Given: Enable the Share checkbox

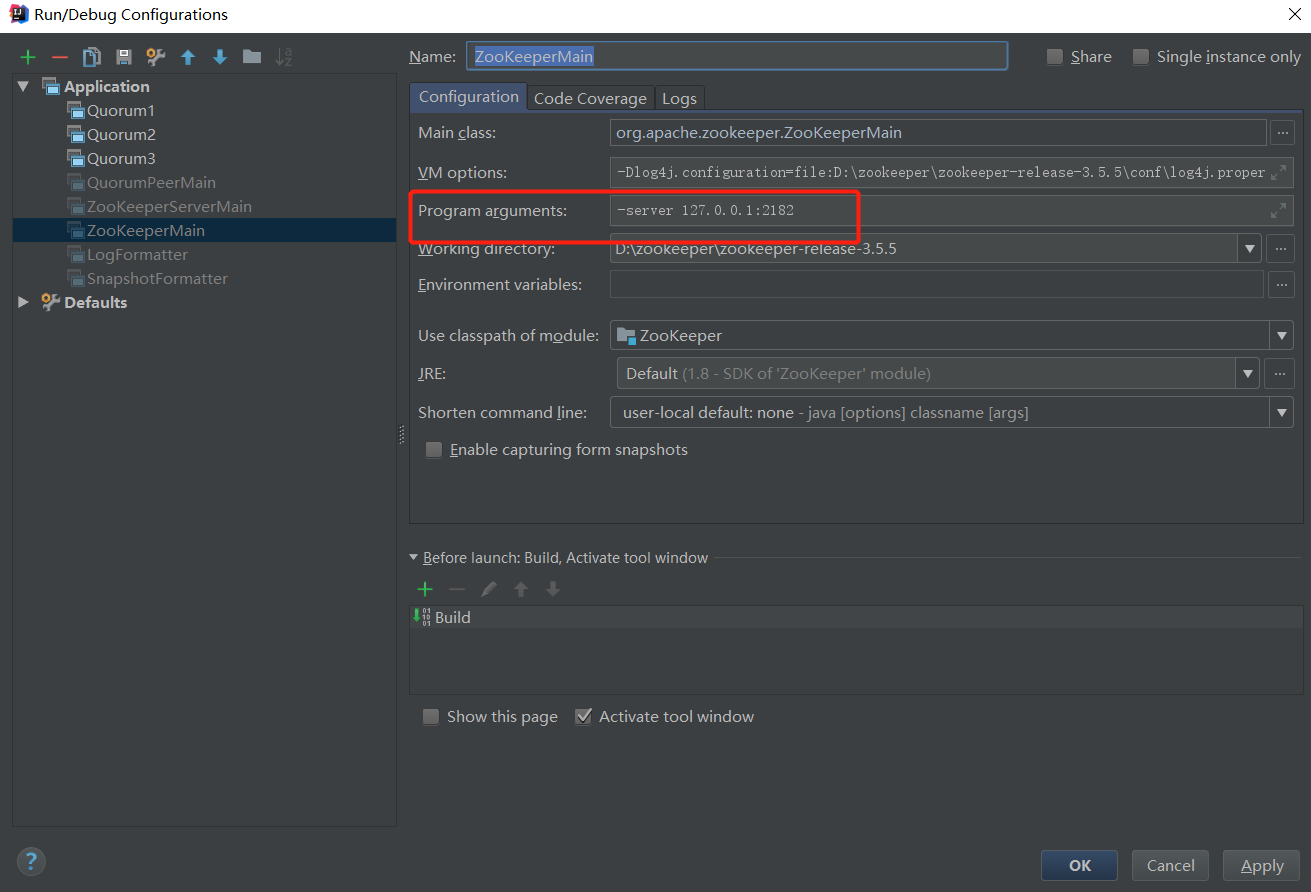Looking at the screenshot, I should [x=1055, y=57].
